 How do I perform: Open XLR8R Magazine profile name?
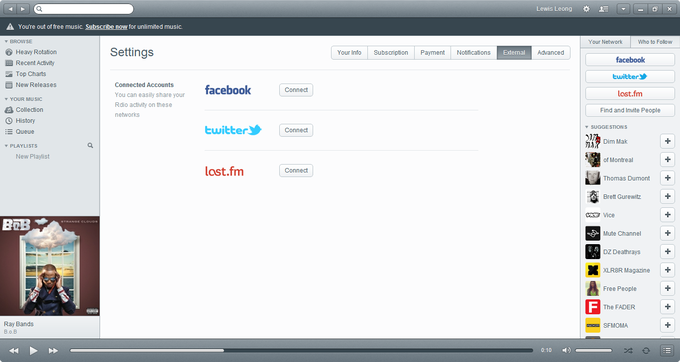(627, 270)
